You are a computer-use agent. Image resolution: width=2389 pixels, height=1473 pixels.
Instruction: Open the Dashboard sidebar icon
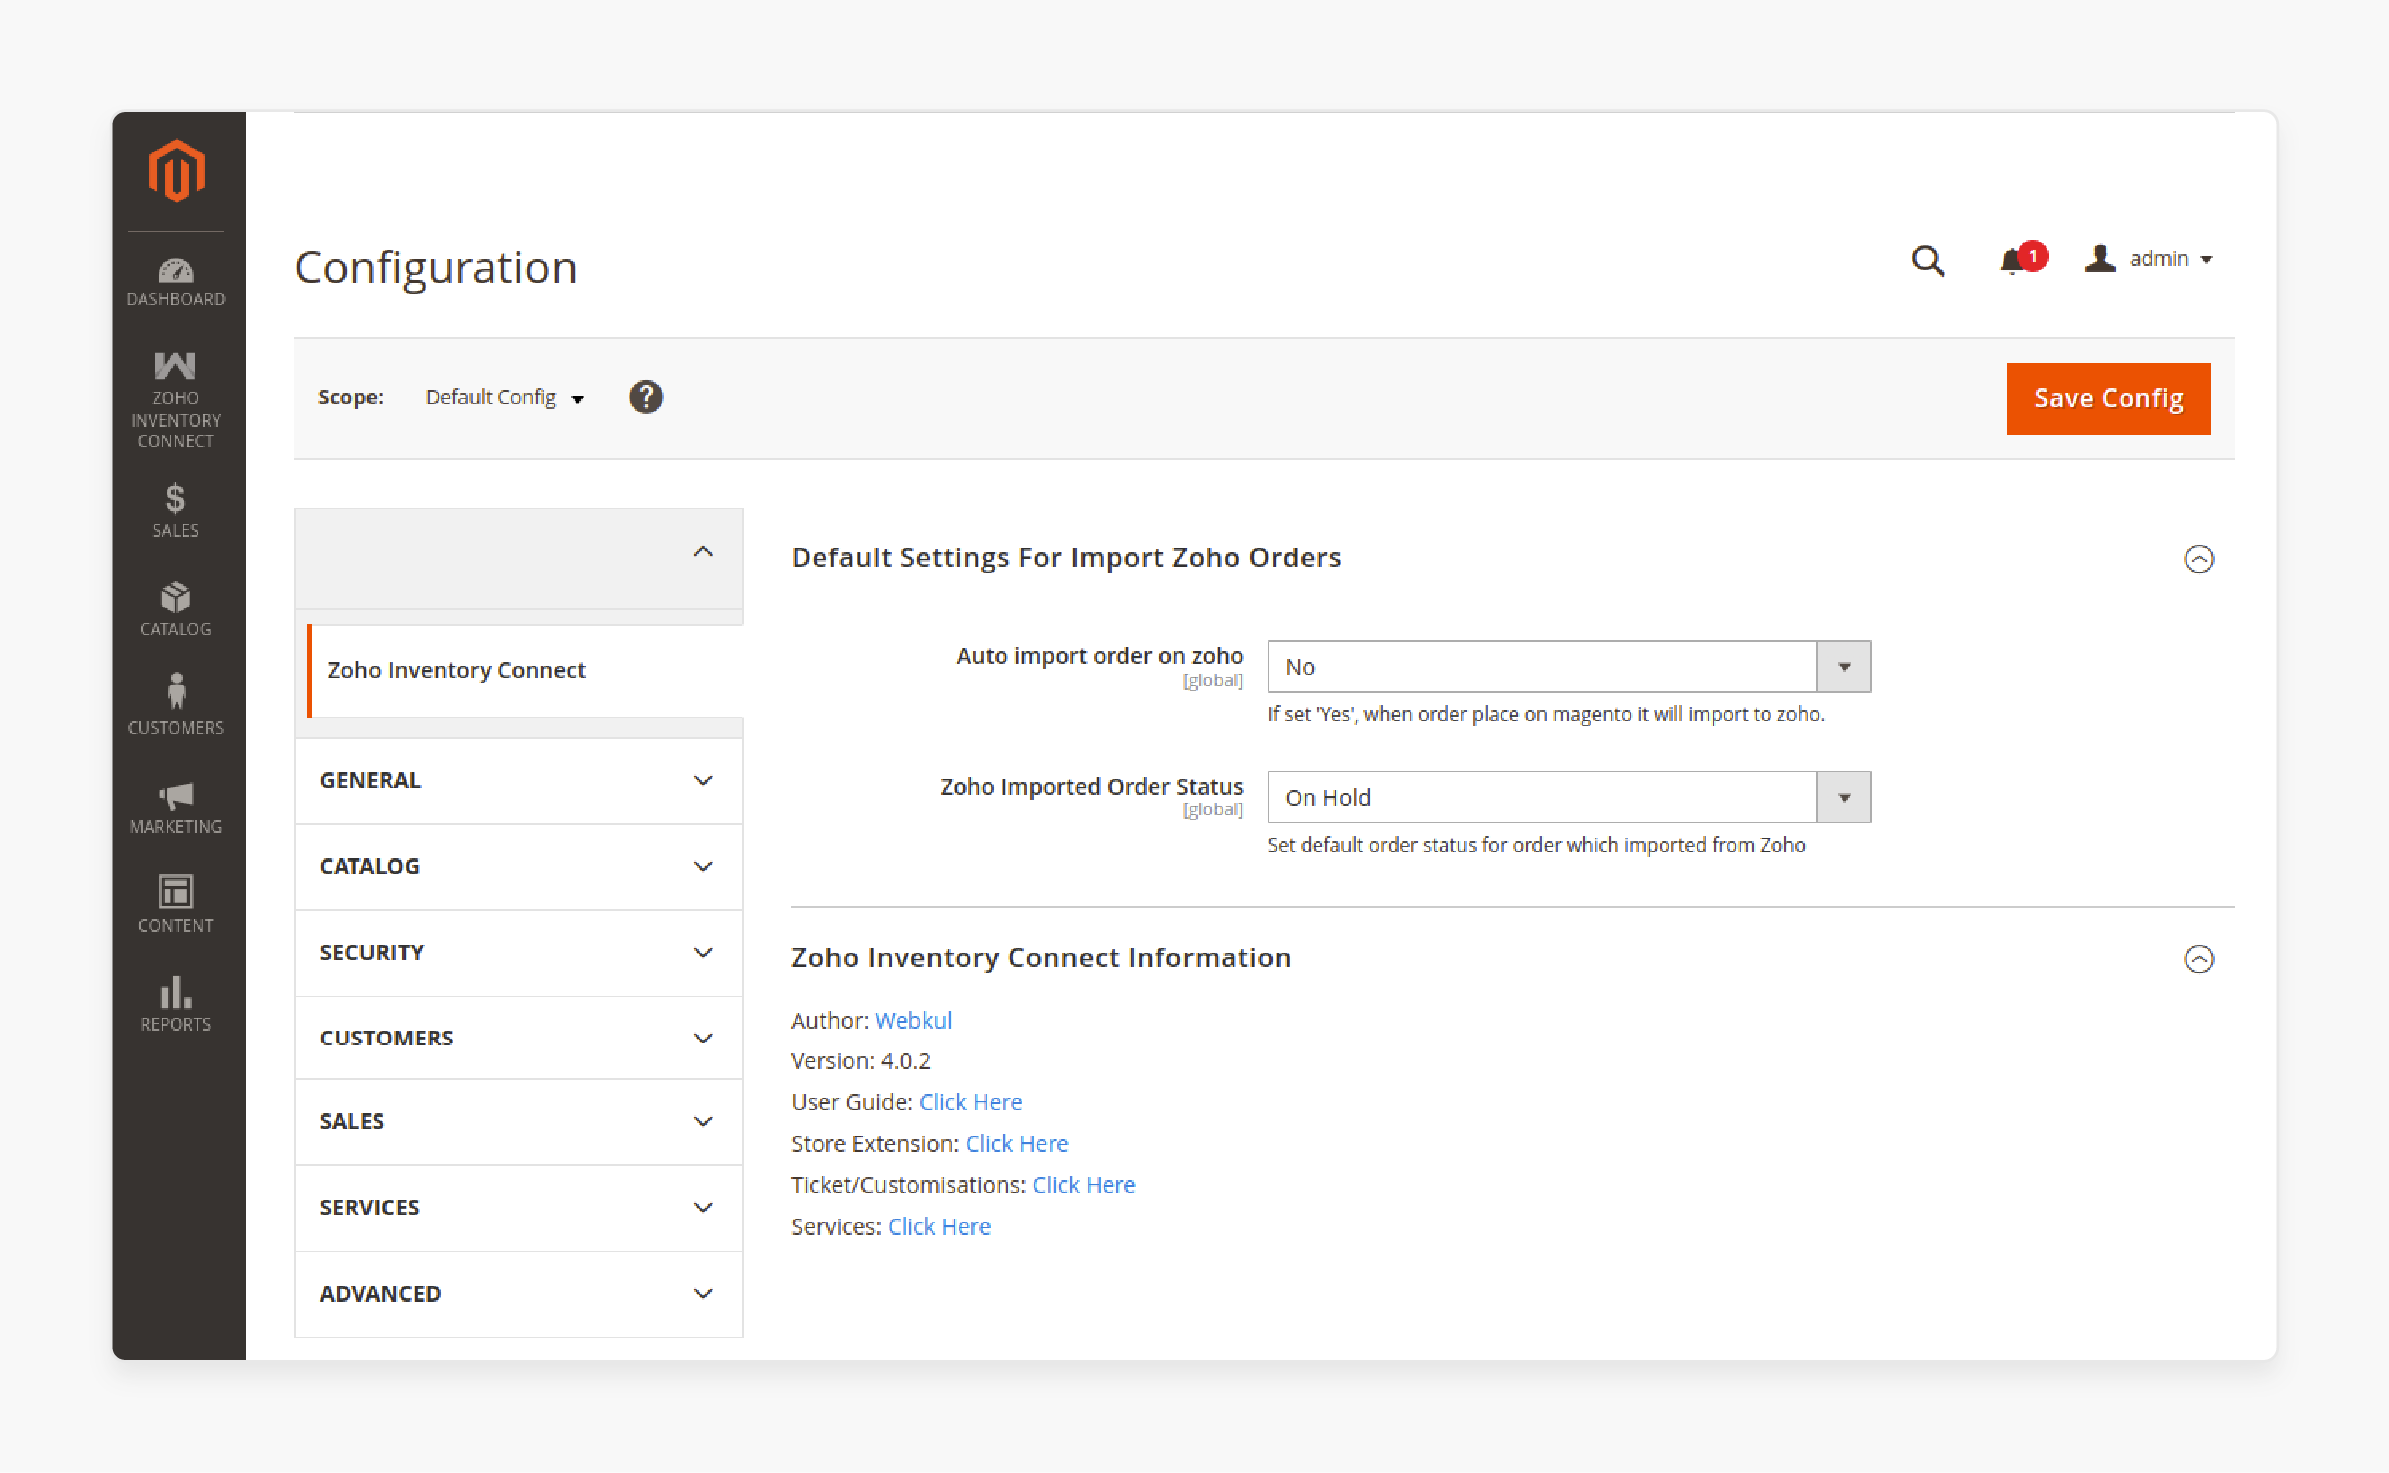(176, 282)
